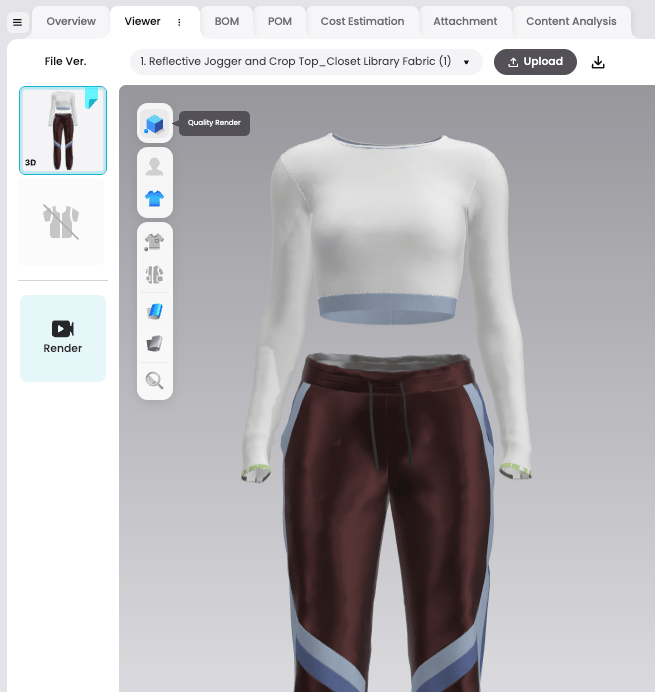Toggle the avatar visibility icon
Image resolution: width=655 pixels, height=692 pixels.
(x=154, y=167)
